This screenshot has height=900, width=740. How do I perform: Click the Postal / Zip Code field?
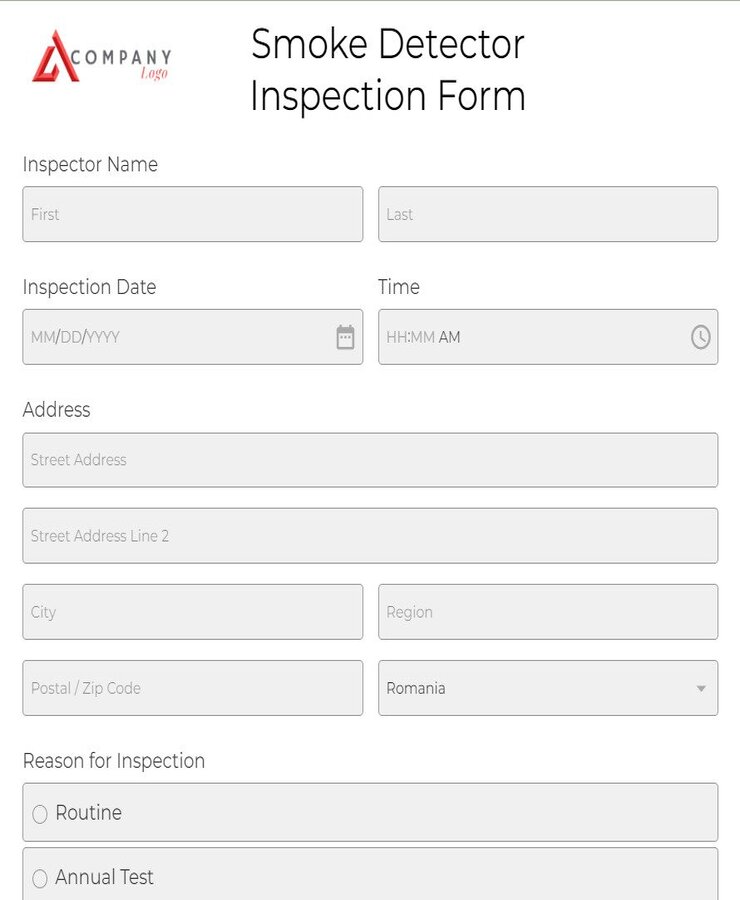click(x=192, y=688)
